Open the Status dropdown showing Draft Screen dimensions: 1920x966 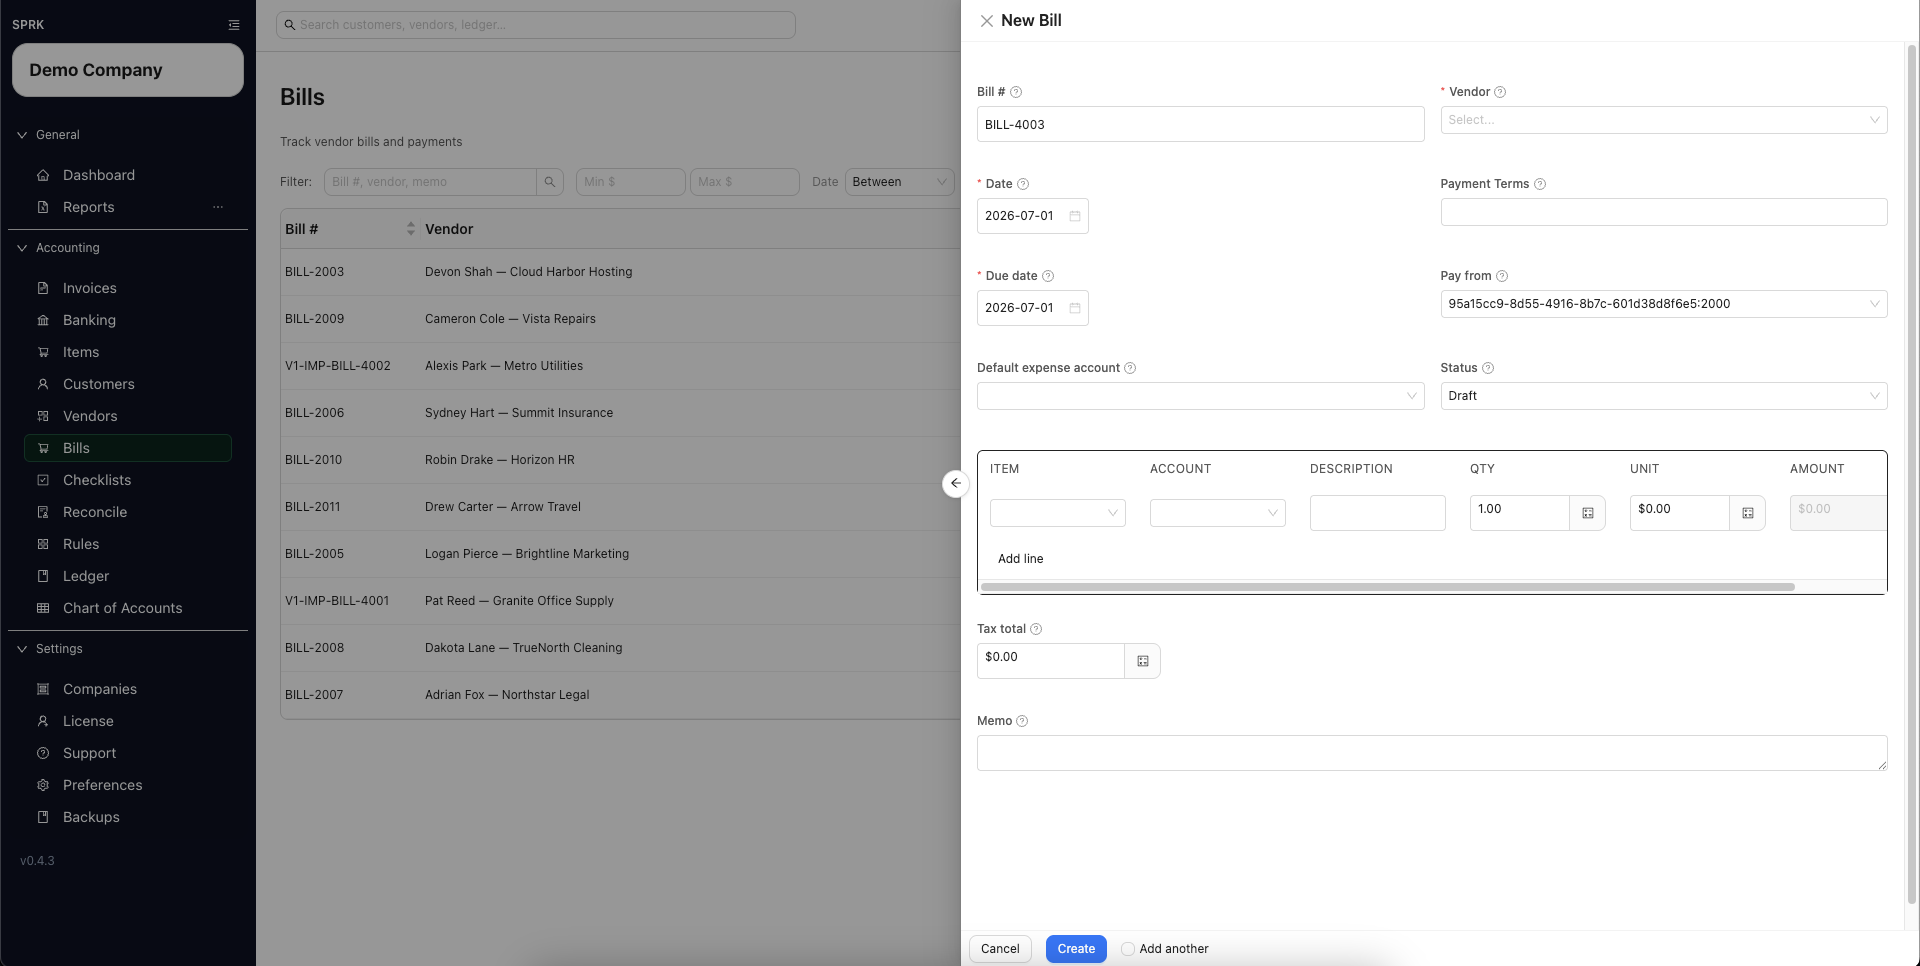(1663, 396)
